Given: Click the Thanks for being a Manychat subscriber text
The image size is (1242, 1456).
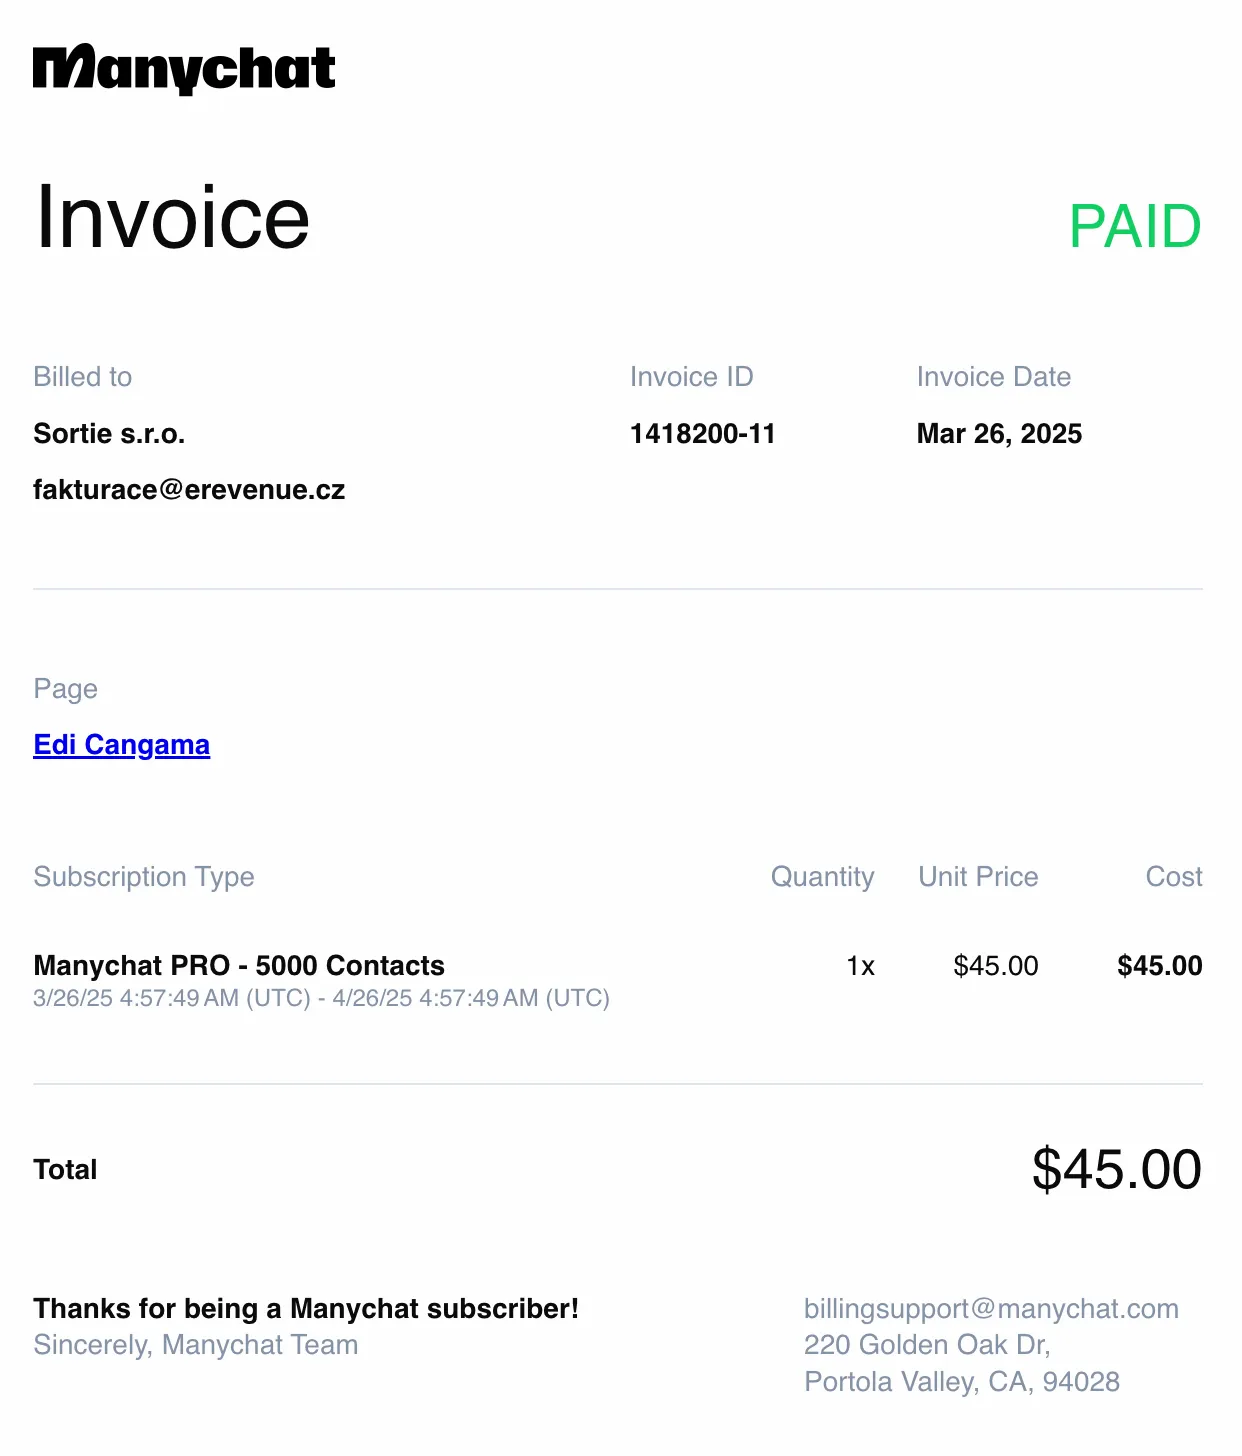Looking at the screenshot, I should point(306,1309).
